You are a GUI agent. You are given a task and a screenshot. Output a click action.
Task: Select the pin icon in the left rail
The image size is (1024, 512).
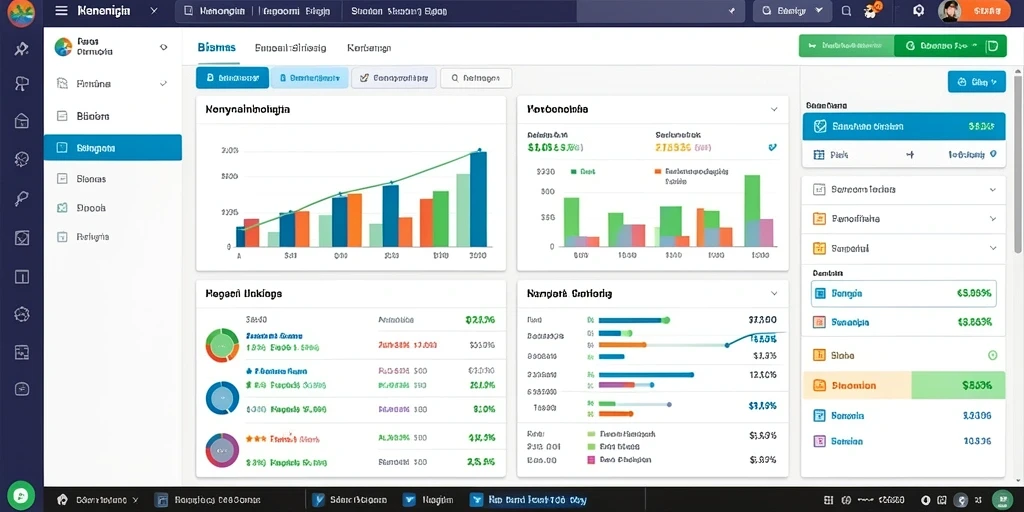pos(22,49)
